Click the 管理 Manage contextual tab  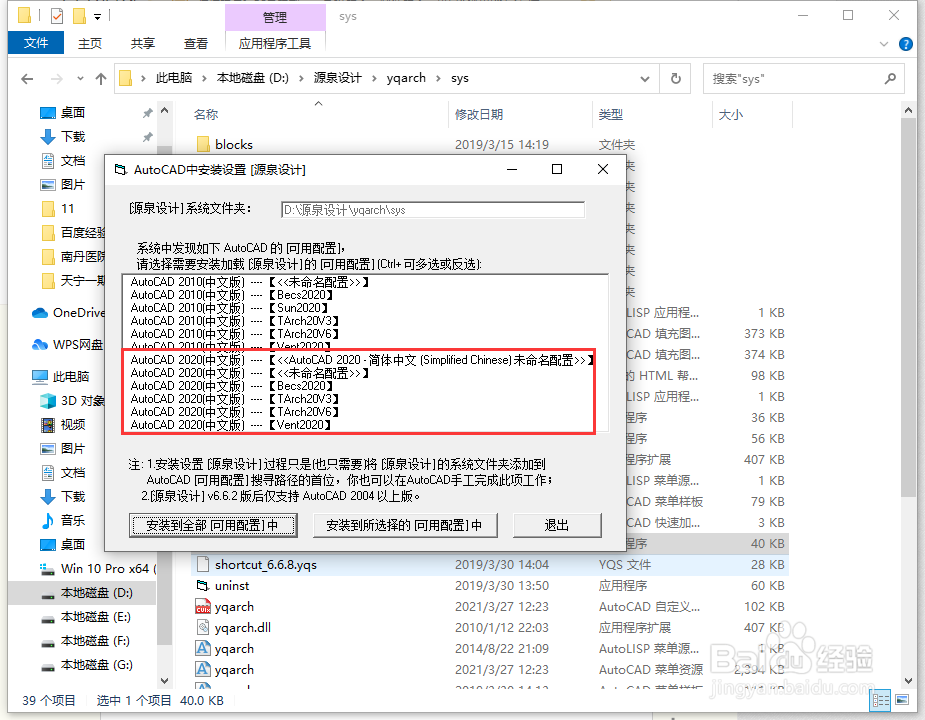[275, 18]
